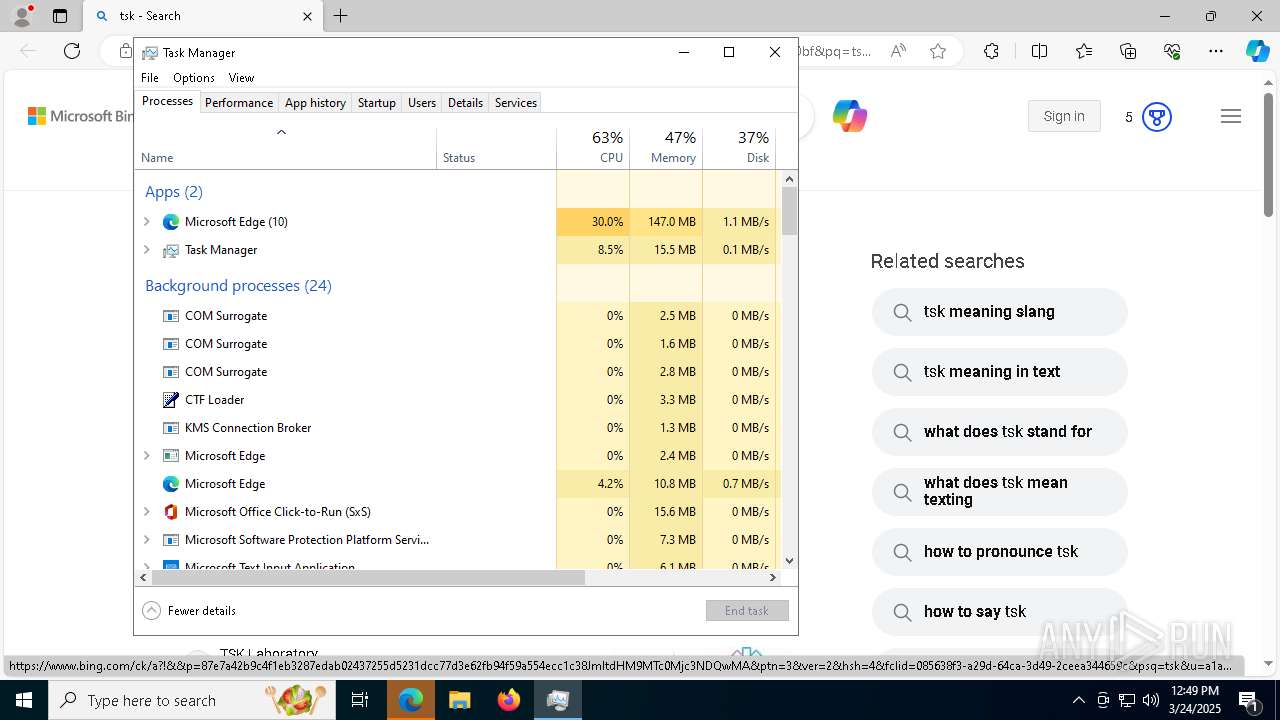Switch to Services tab
1280x720 pixels.
pyautogui.click(x=516, y=103)
